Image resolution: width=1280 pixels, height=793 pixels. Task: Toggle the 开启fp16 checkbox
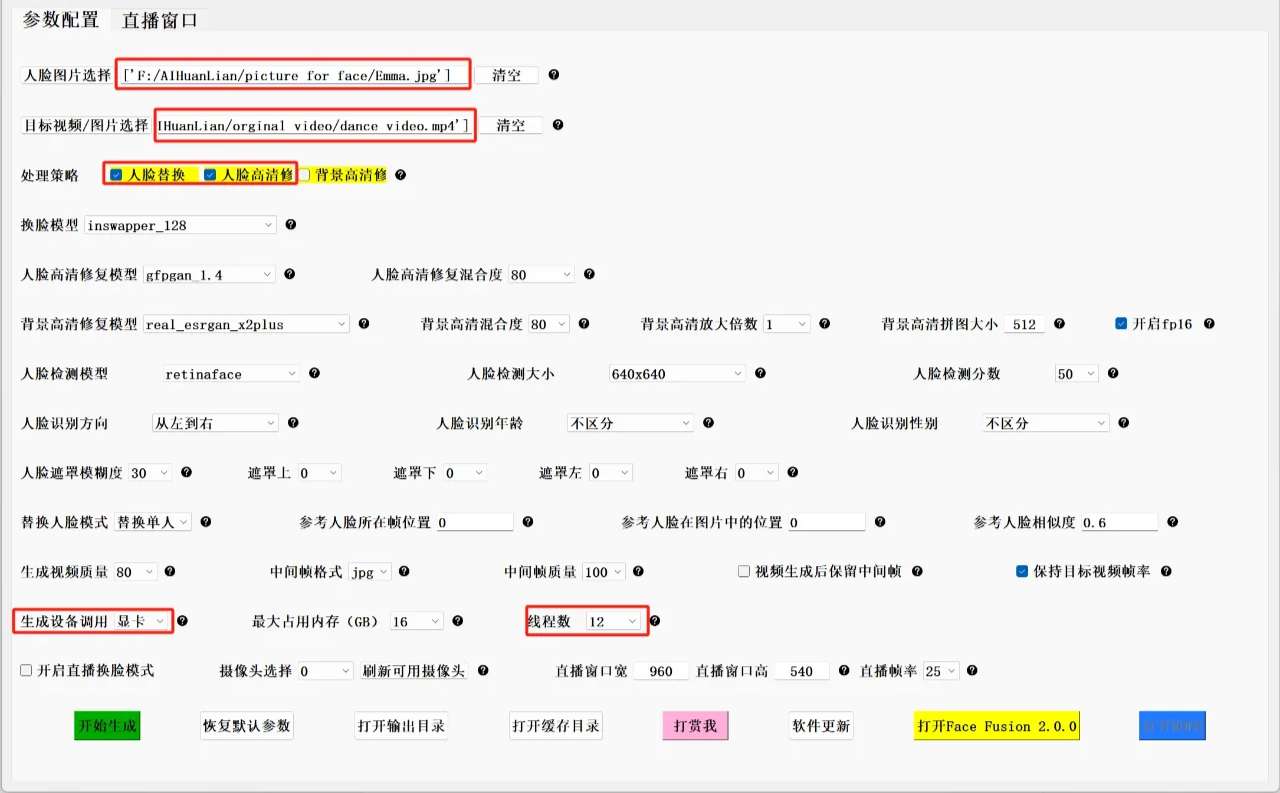1121,324
